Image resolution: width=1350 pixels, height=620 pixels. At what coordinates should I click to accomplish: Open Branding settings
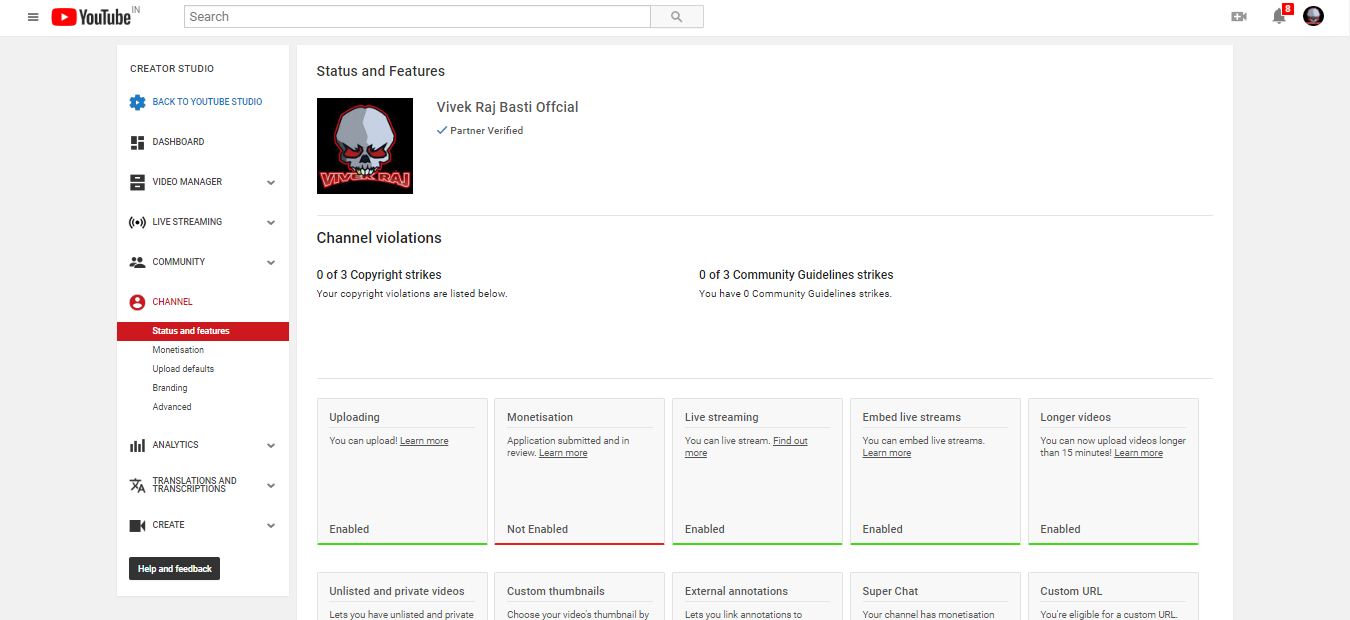pyautogui.click(x=170, y=388)
